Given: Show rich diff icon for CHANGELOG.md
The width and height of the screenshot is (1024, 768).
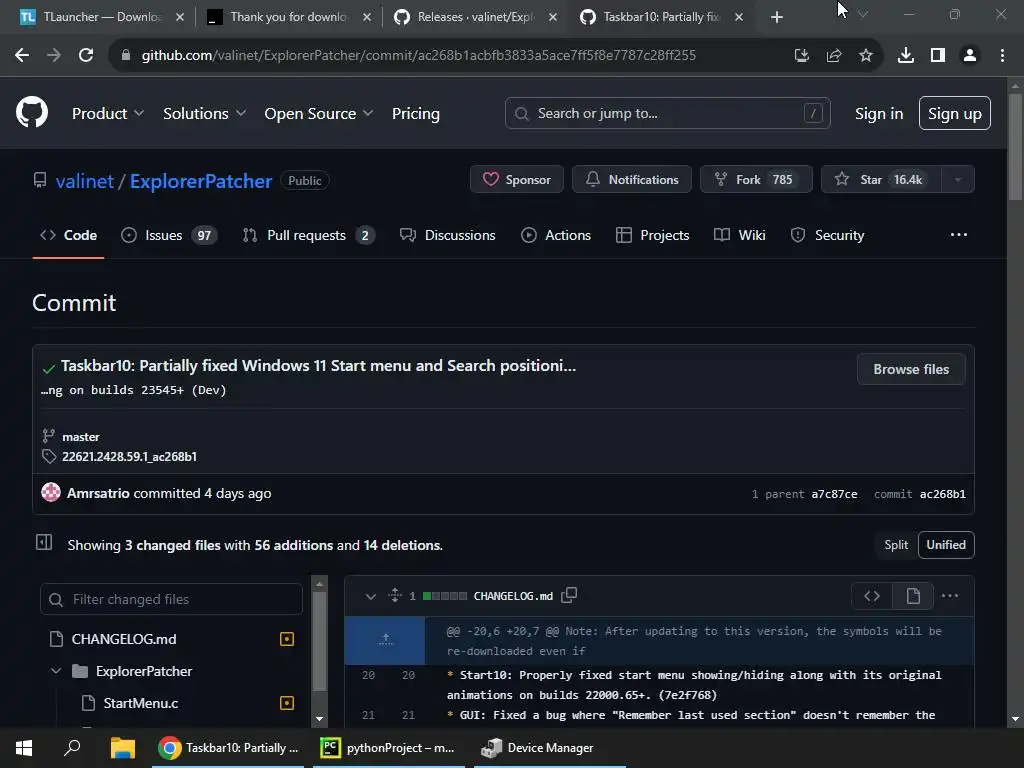Looking at the screenshot, I should (913, 596).
